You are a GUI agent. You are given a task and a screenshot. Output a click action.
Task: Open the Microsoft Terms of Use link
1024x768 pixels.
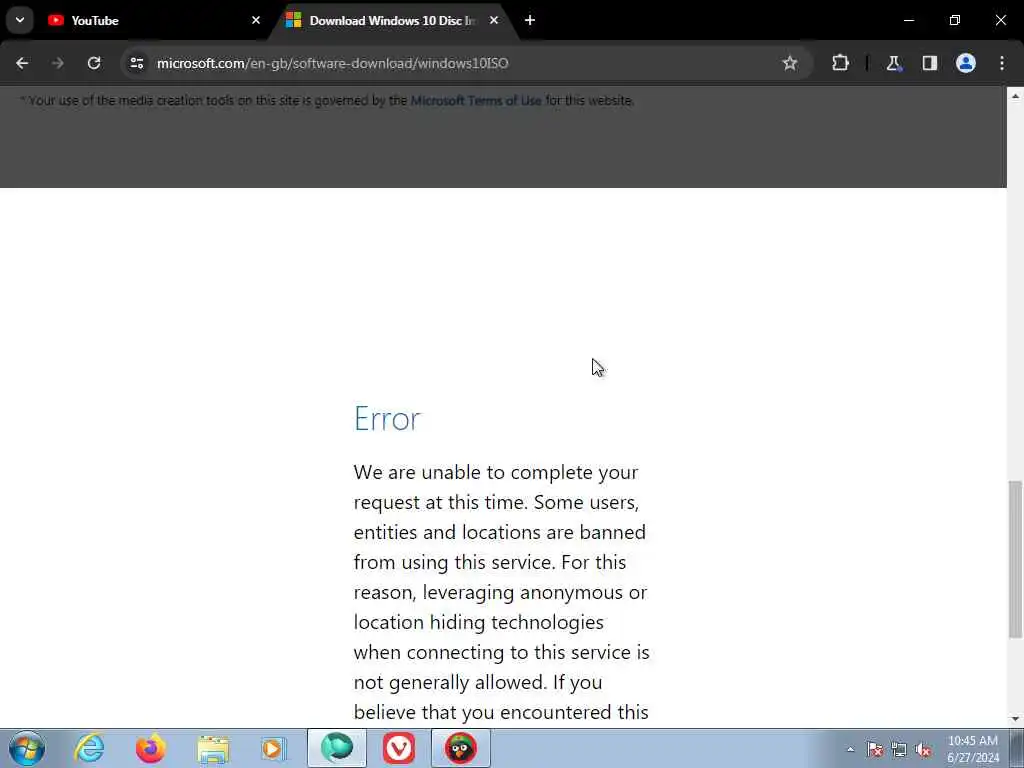[x=475, y=101]
